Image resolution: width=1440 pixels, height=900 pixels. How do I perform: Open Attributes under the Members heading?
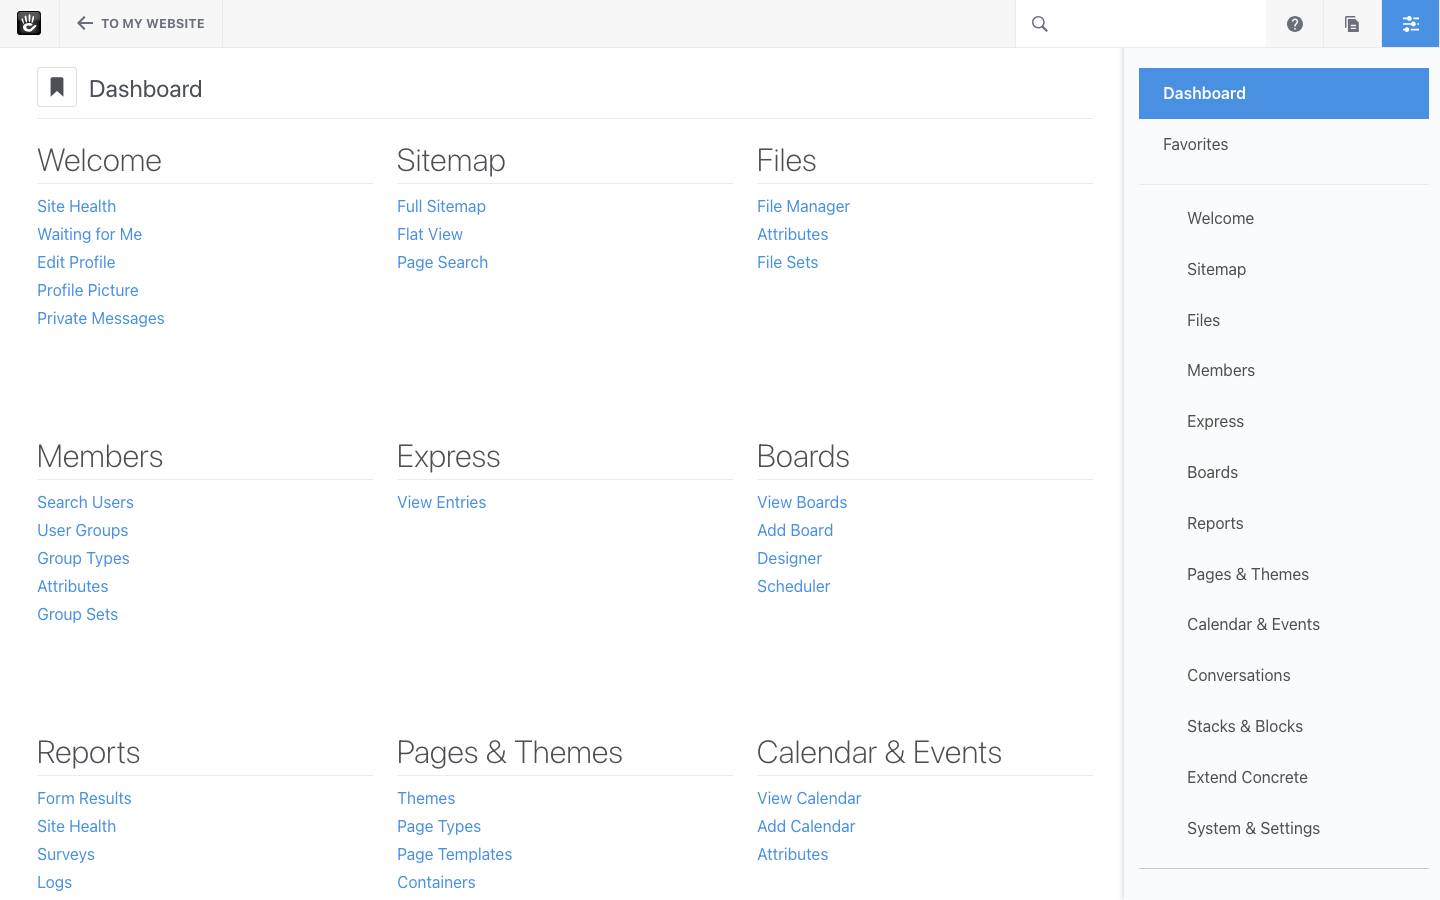(x=72, y=586)
